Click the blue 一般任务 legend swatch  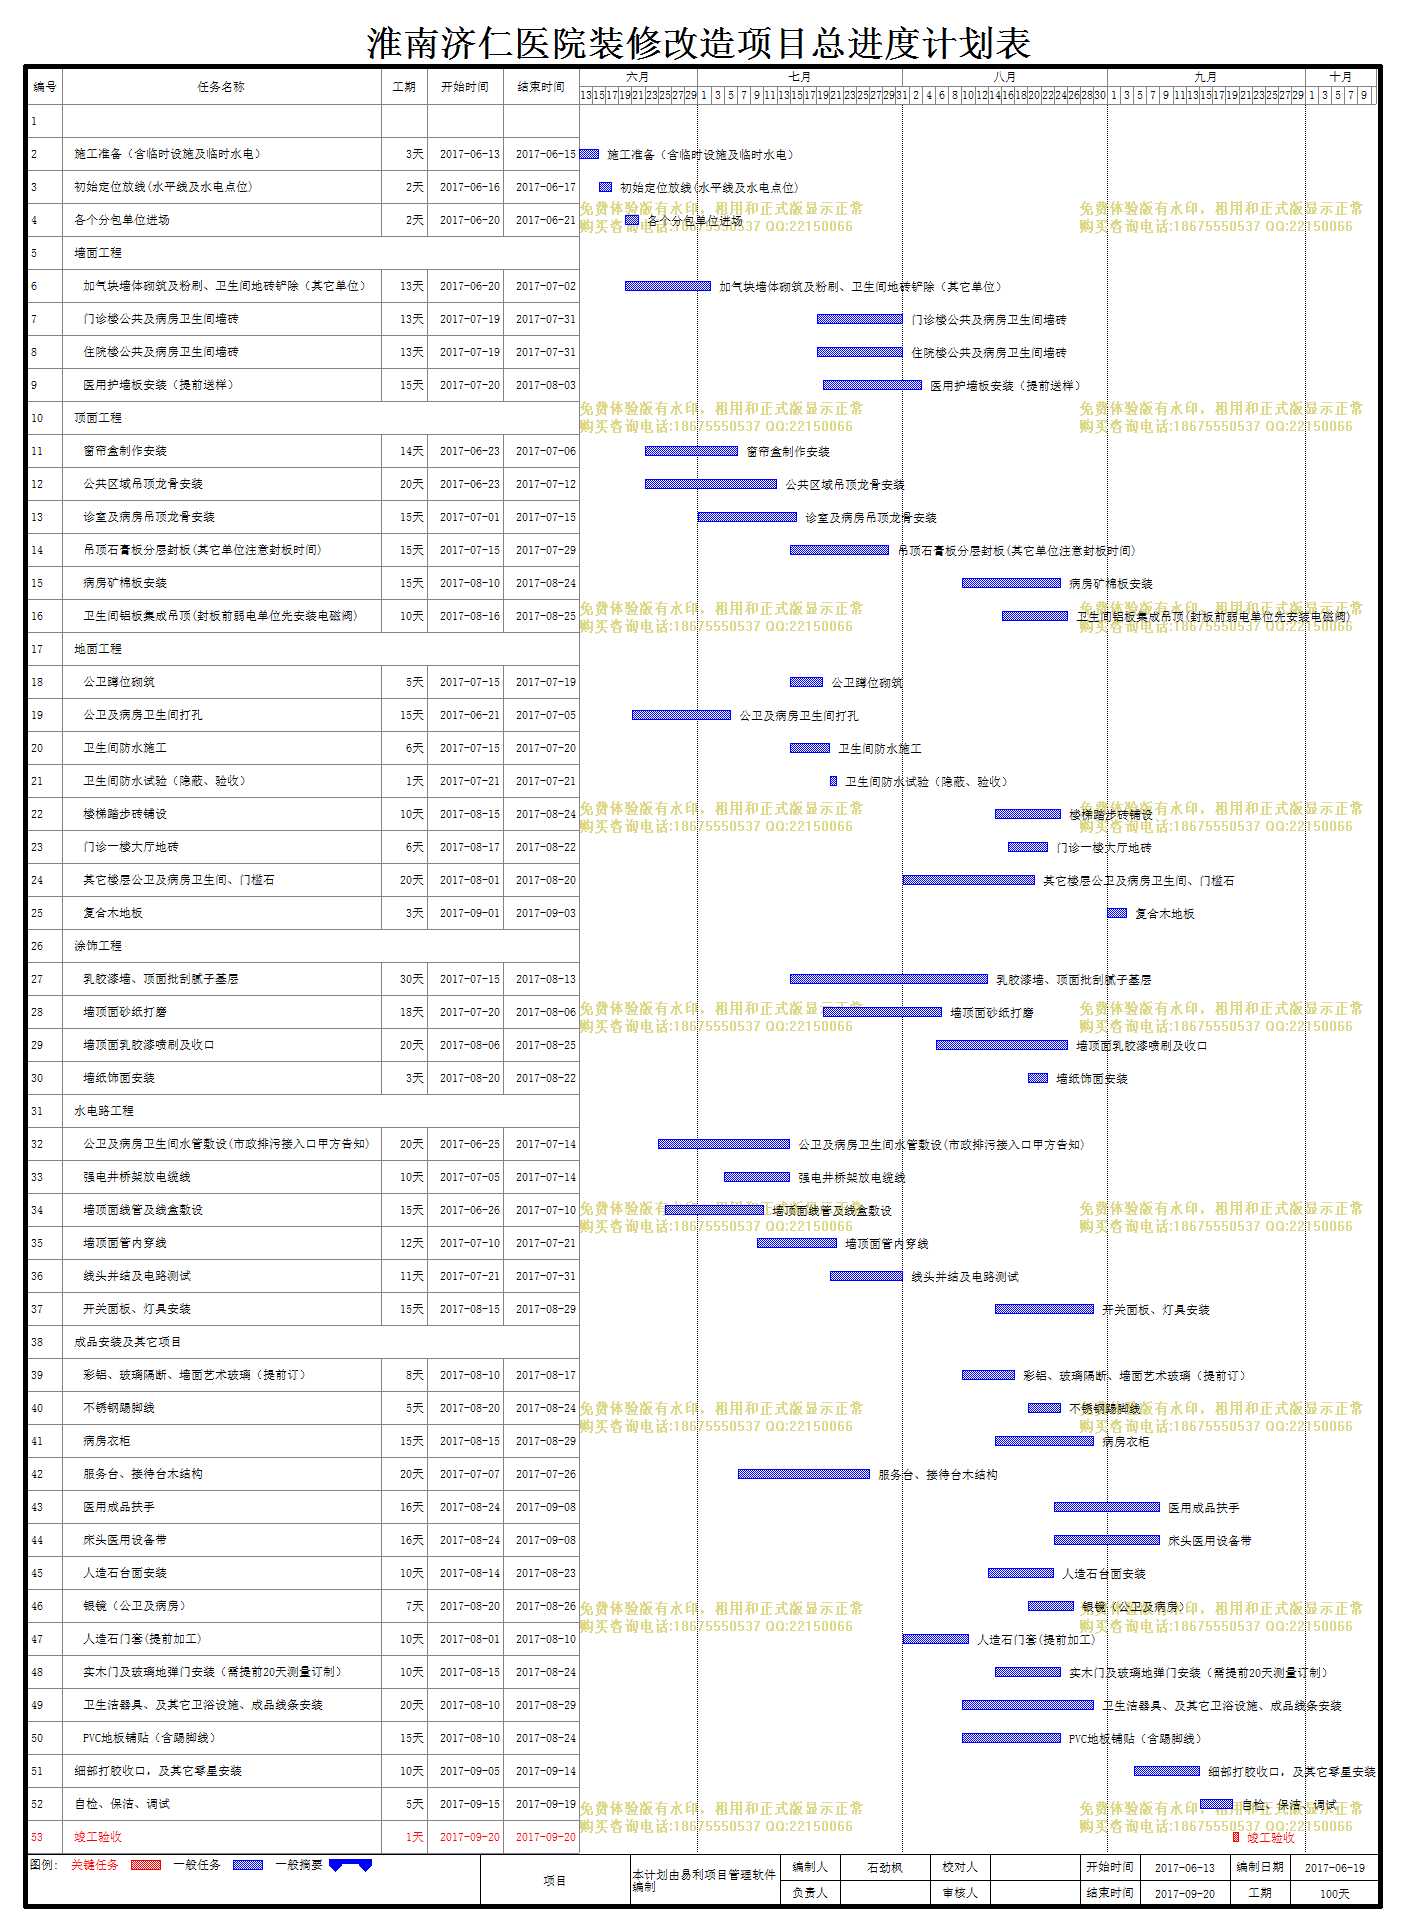(x=248, y=1865)
